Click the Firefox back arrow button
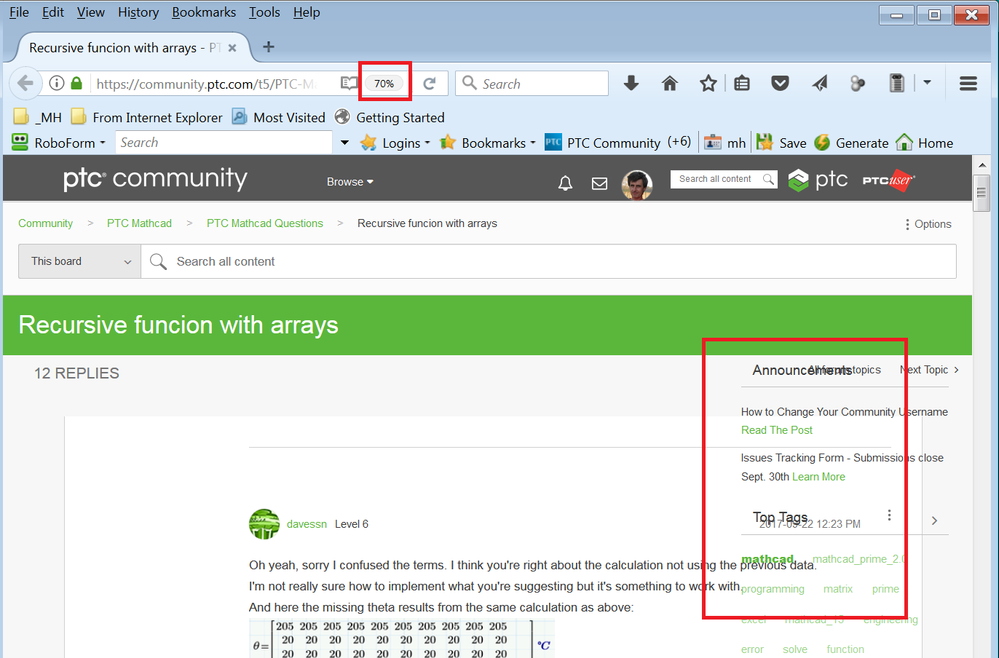This screenshot has height=658, width=999. click(26, 84)
